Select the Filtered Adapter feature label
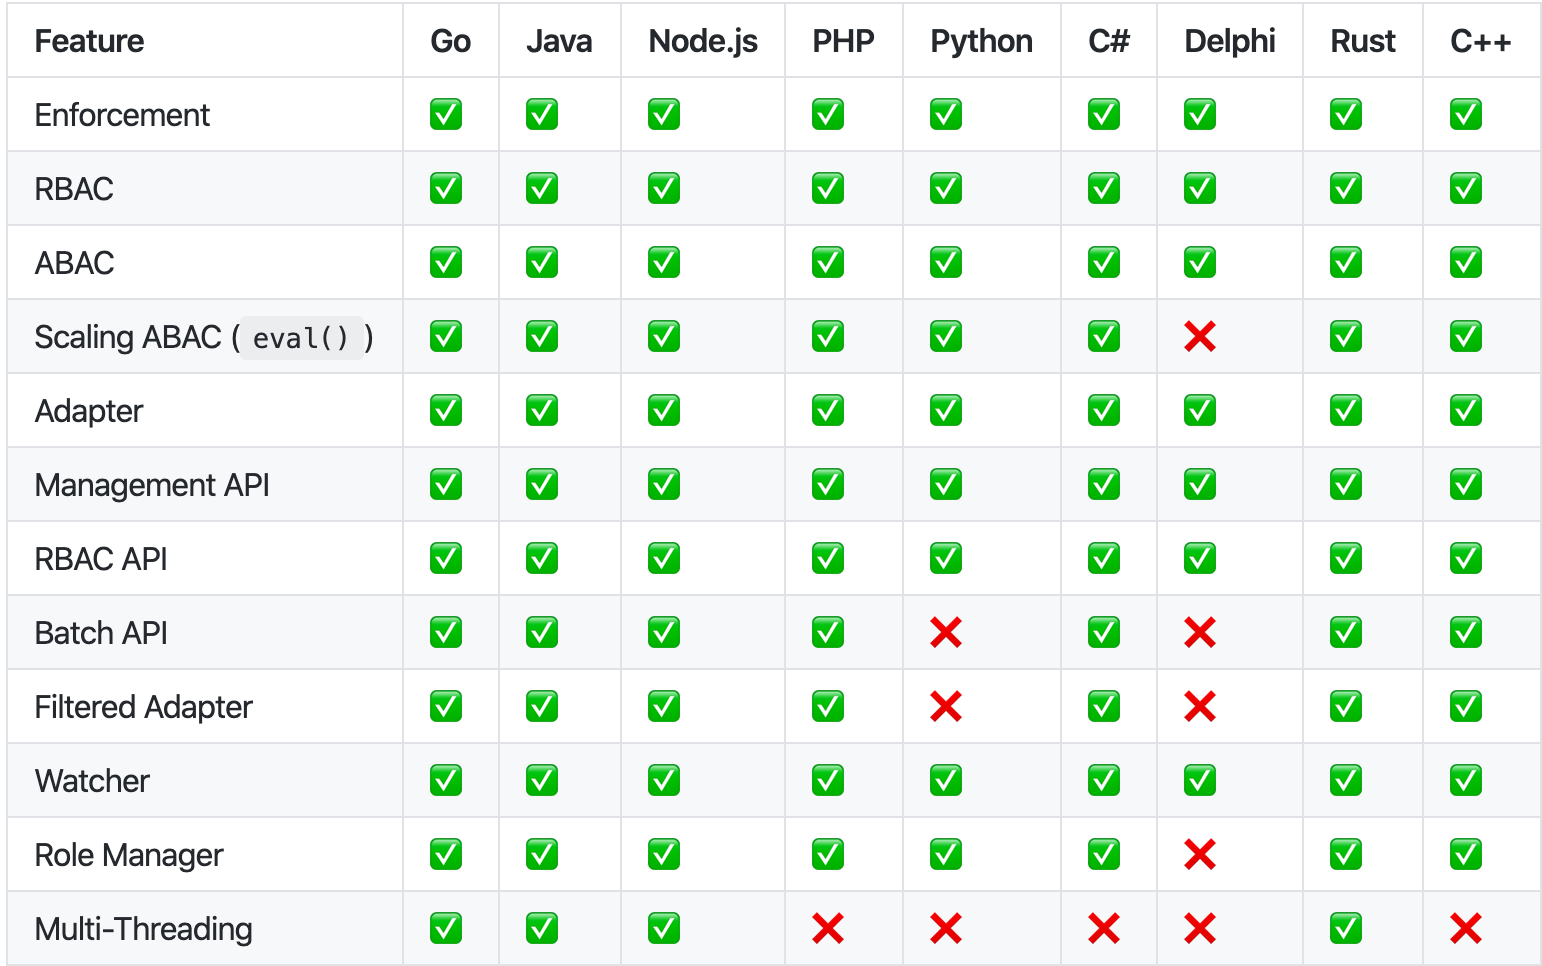Image resolution: width=1542 pixels, height=966 pixels. tap(143, 707)
